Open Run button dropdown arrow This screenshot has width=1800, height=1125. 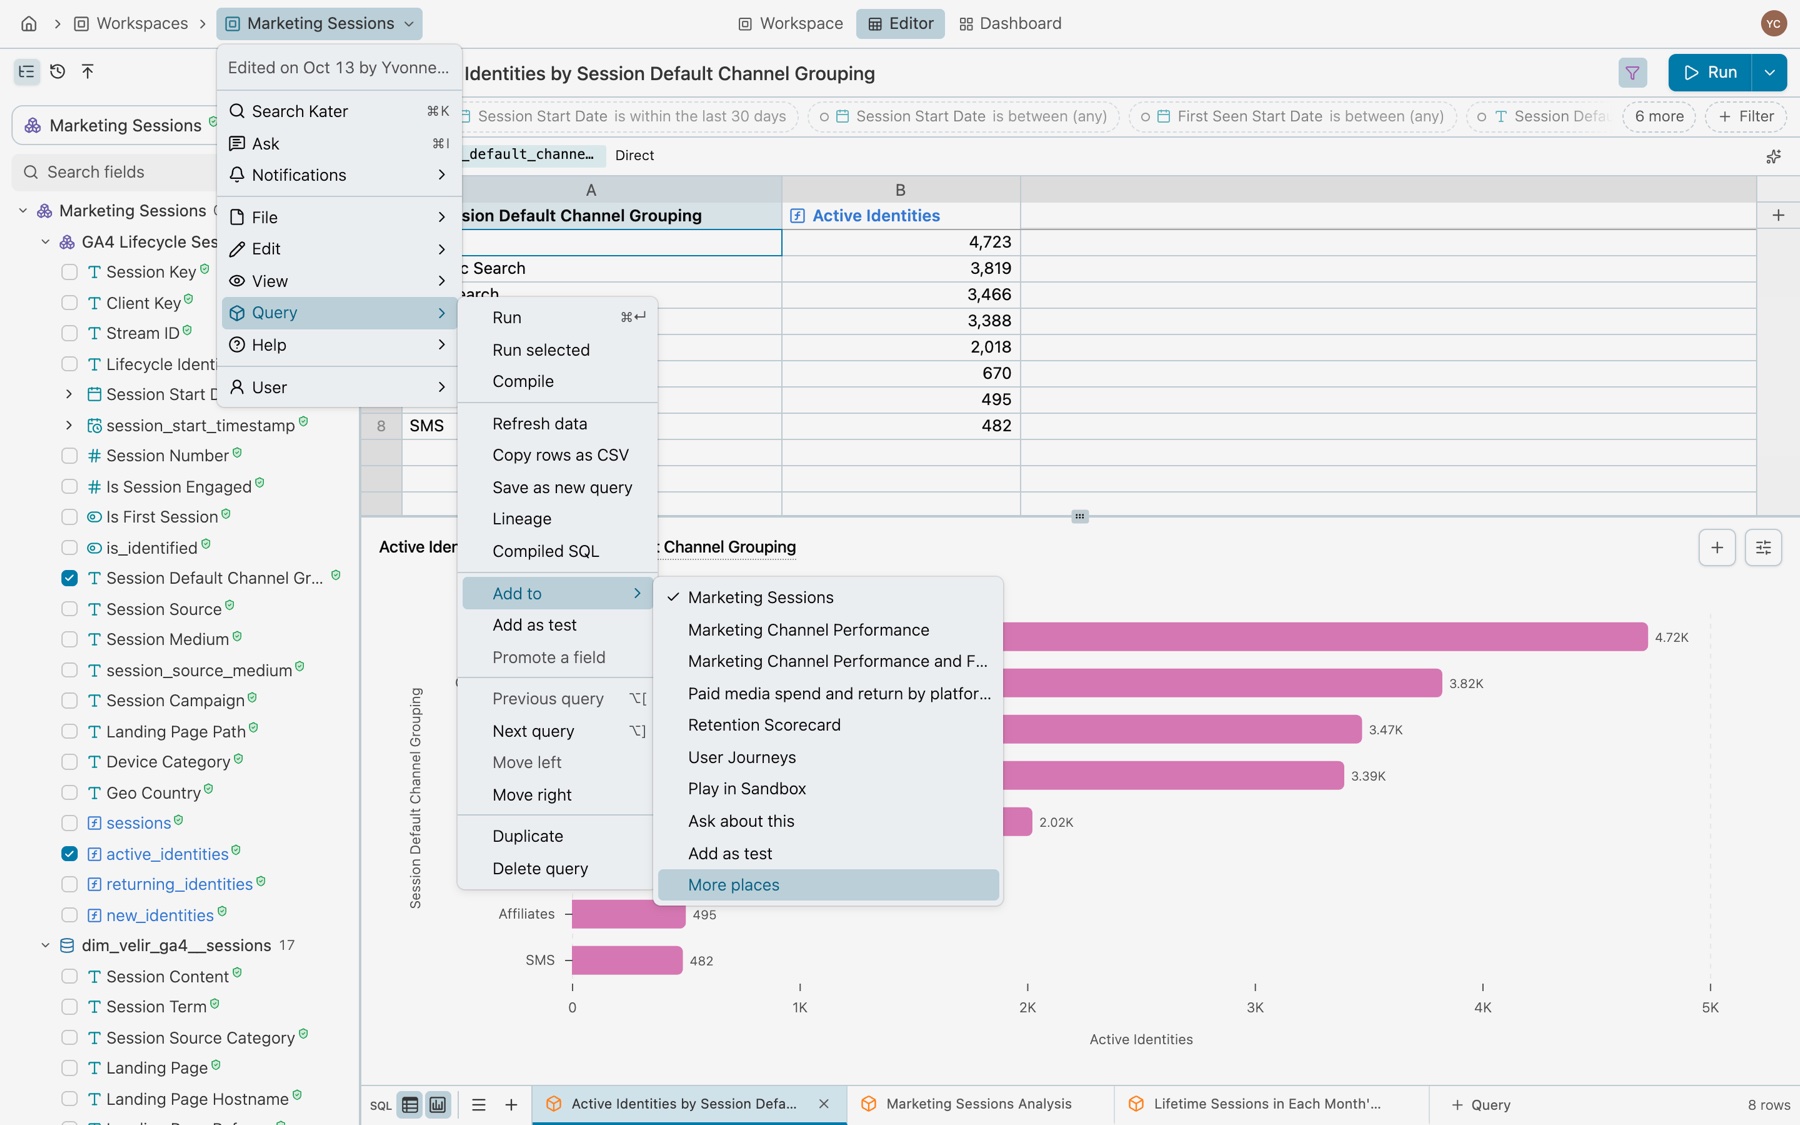(1769, 72)
